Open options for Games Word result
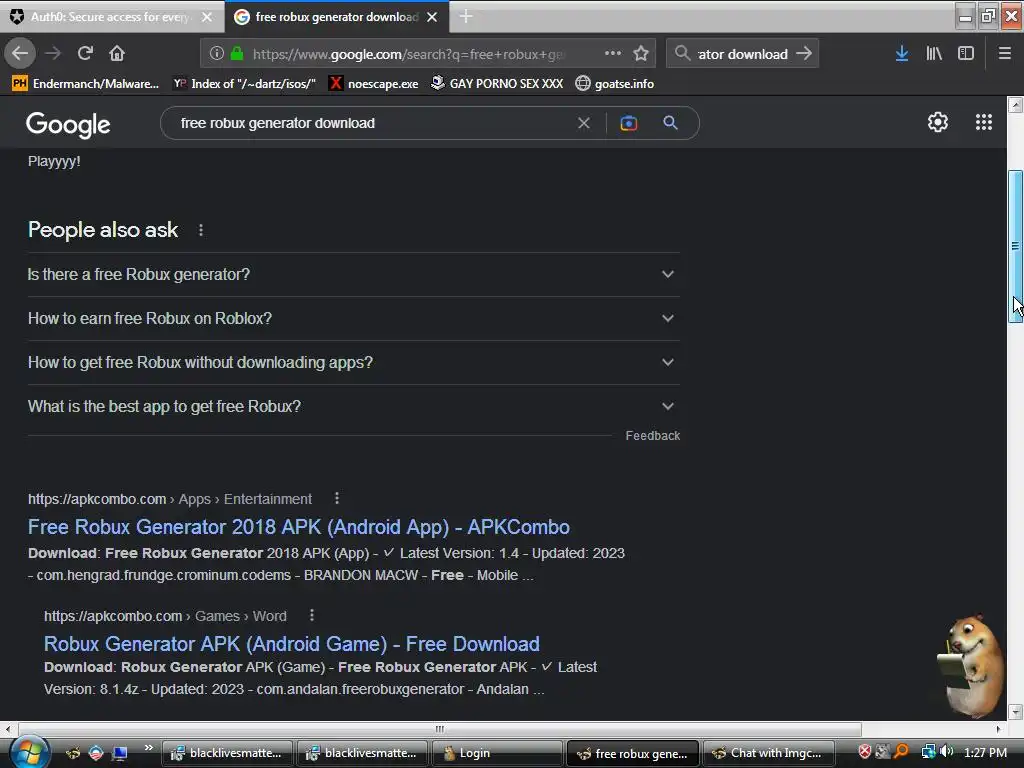The width and height of the screenshot is (1024, 768). 312,615
